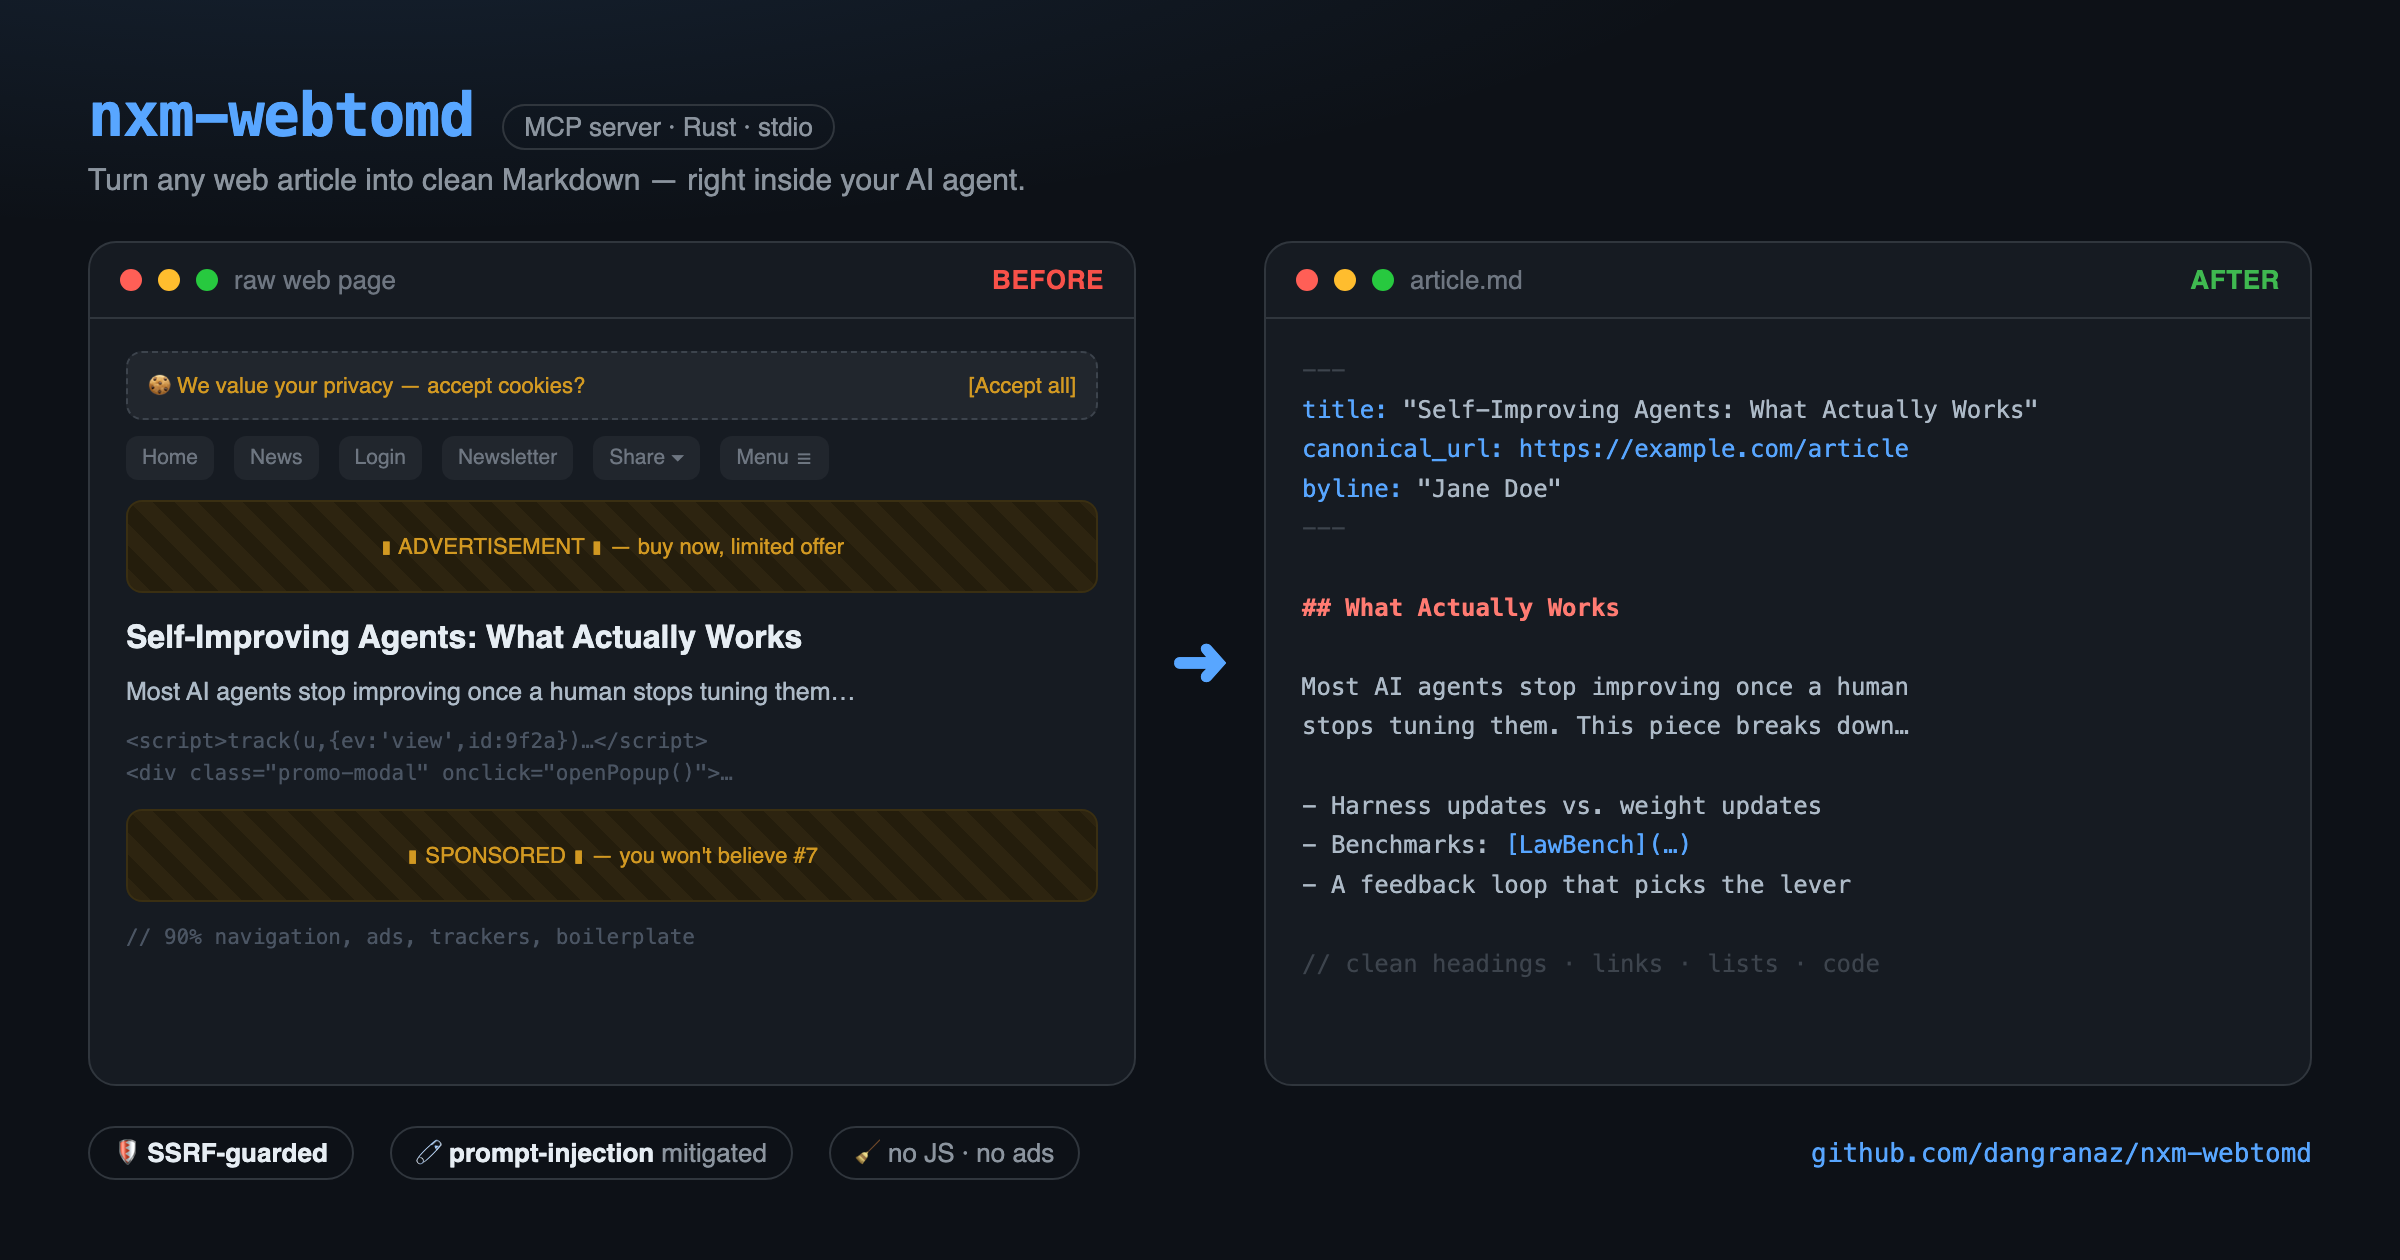The image size is (2400, 1260).
Task: Click red close dot in raw web page window
Action: point(131,280)
